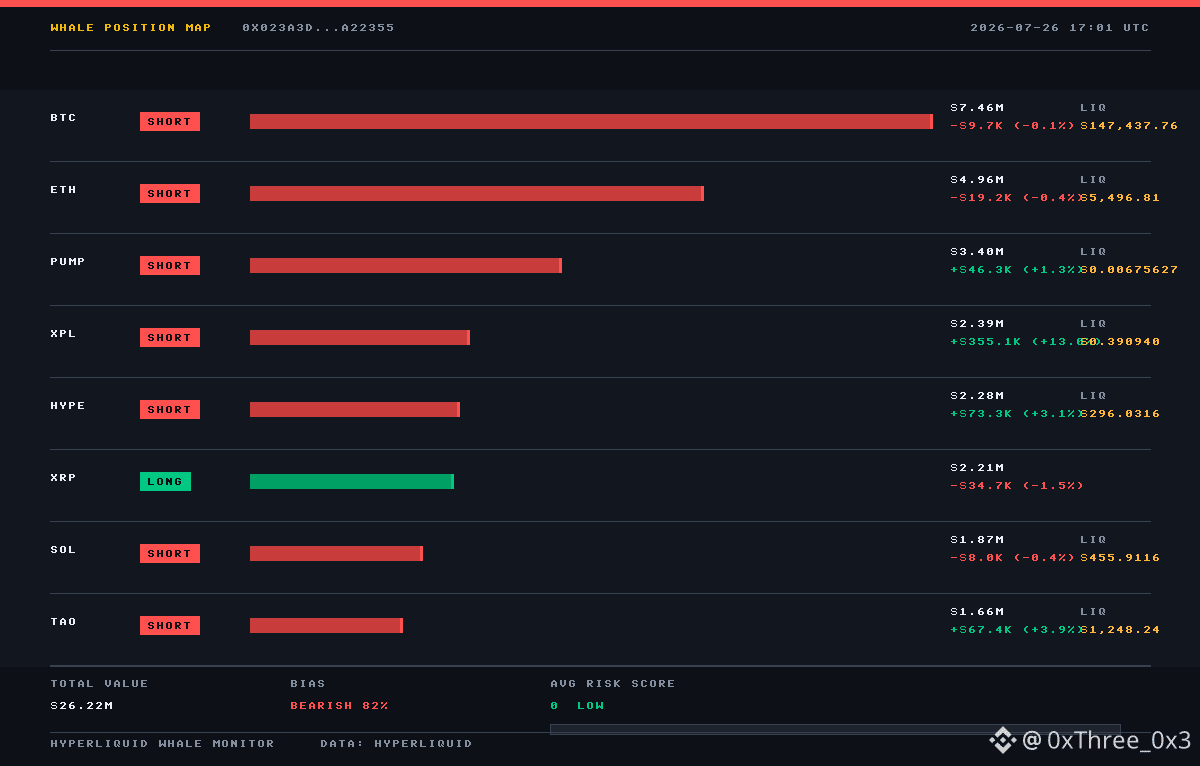Viewport: 1200px width, 766px height.
Task: Click the HYPE red position bar
Action: click(355, 410)
